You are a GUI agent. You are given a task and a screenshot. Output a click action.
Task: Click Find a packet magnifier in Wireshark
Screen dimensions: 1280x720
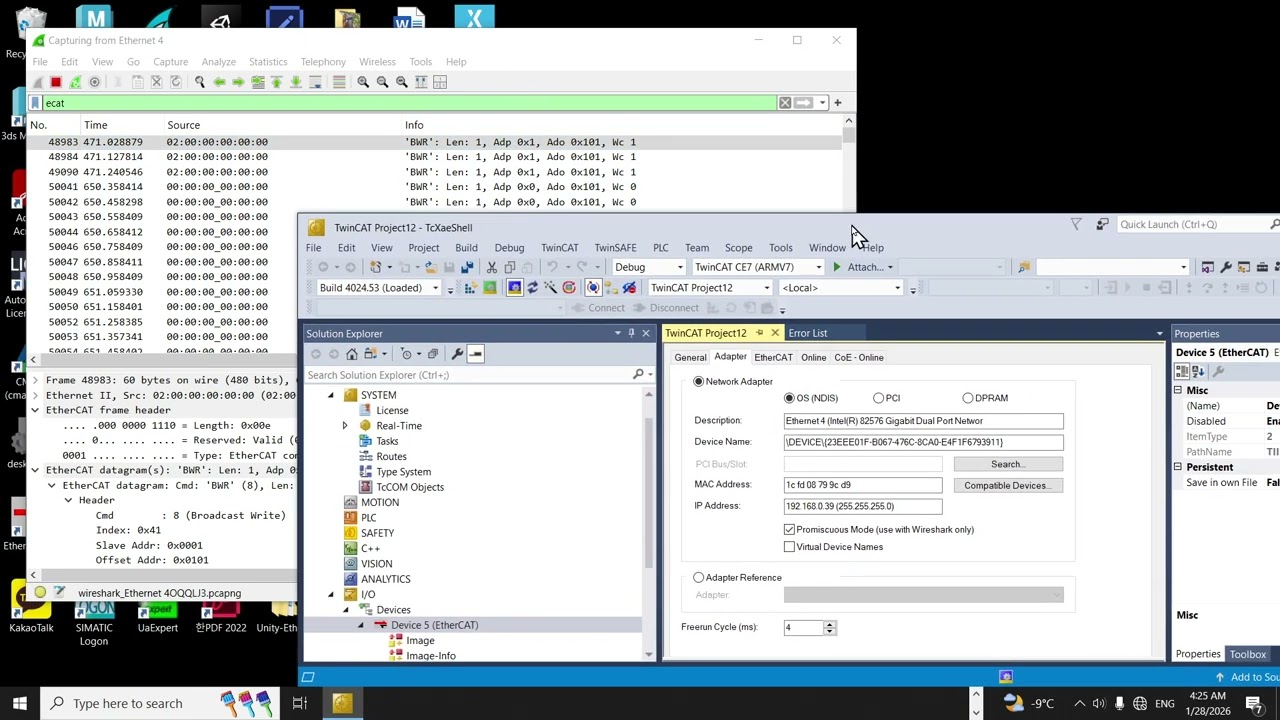click(x=199, y=82)
